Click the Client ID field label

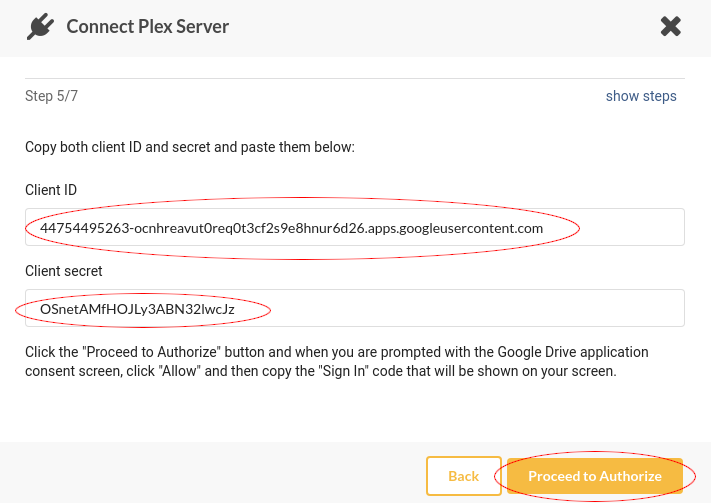pyautogui.click(x=51, y=190)
